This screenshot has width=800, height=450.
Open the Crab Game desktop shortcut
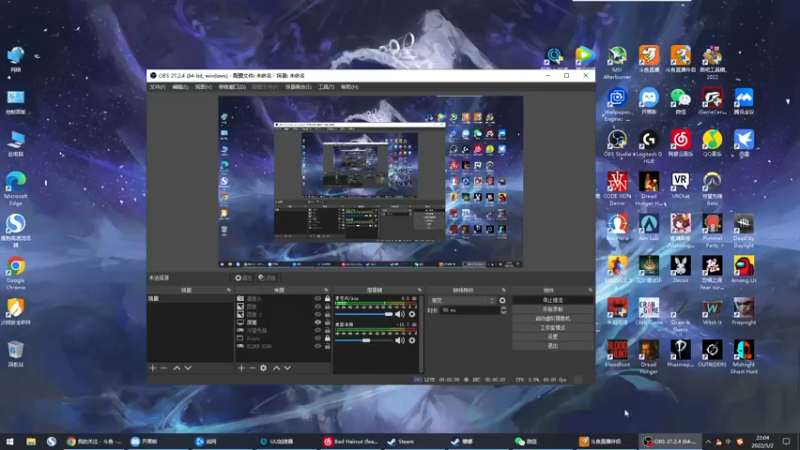tap(648, 312)
